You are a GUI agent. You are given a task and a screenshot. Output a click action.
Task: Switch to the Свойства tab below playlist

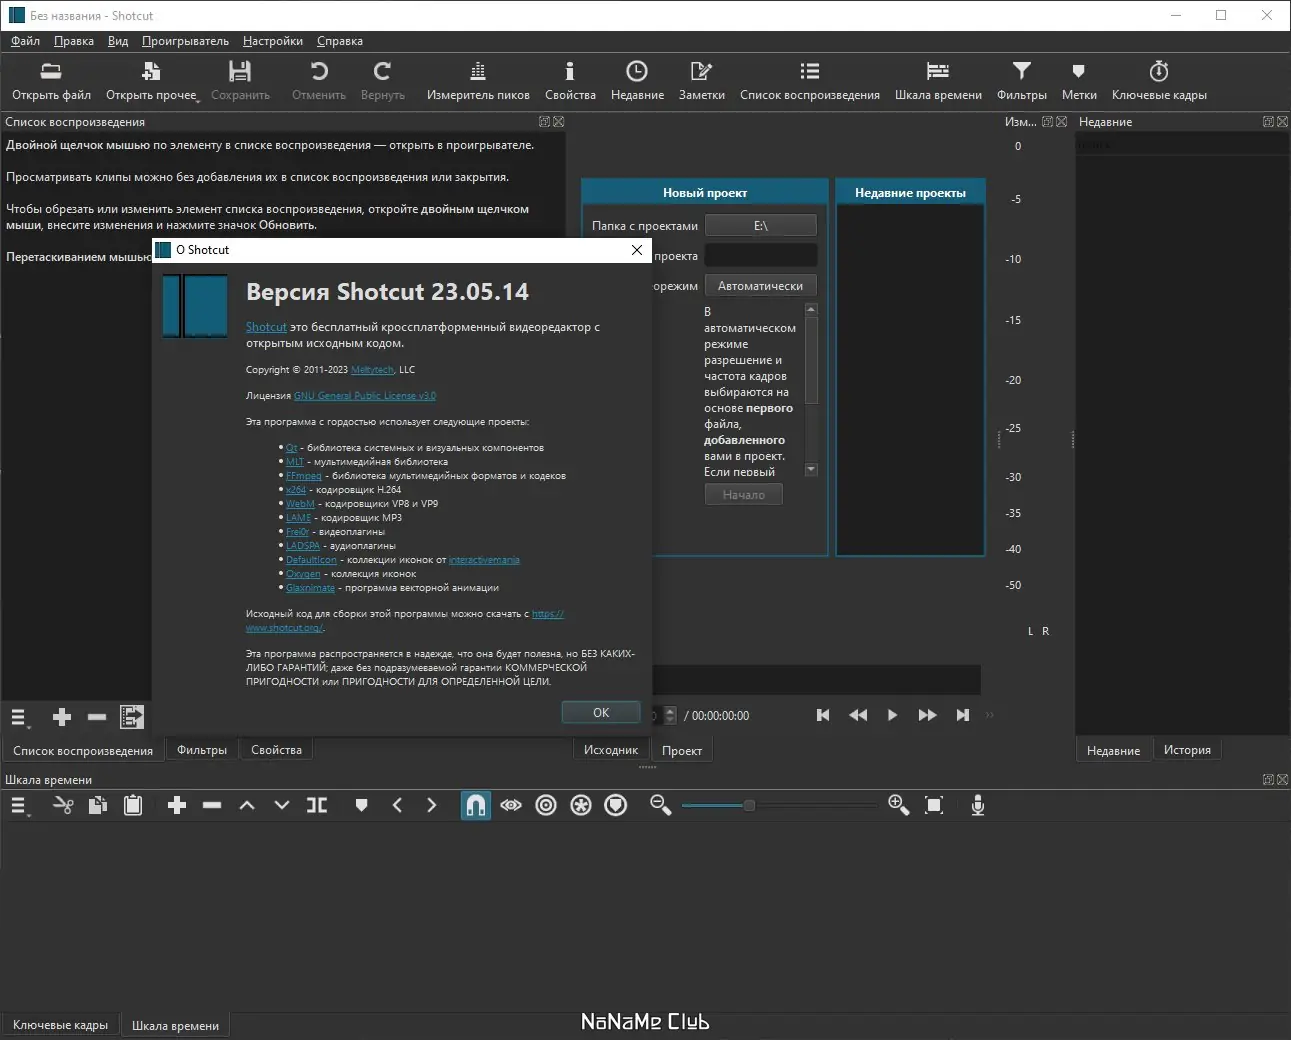point(276,750)
